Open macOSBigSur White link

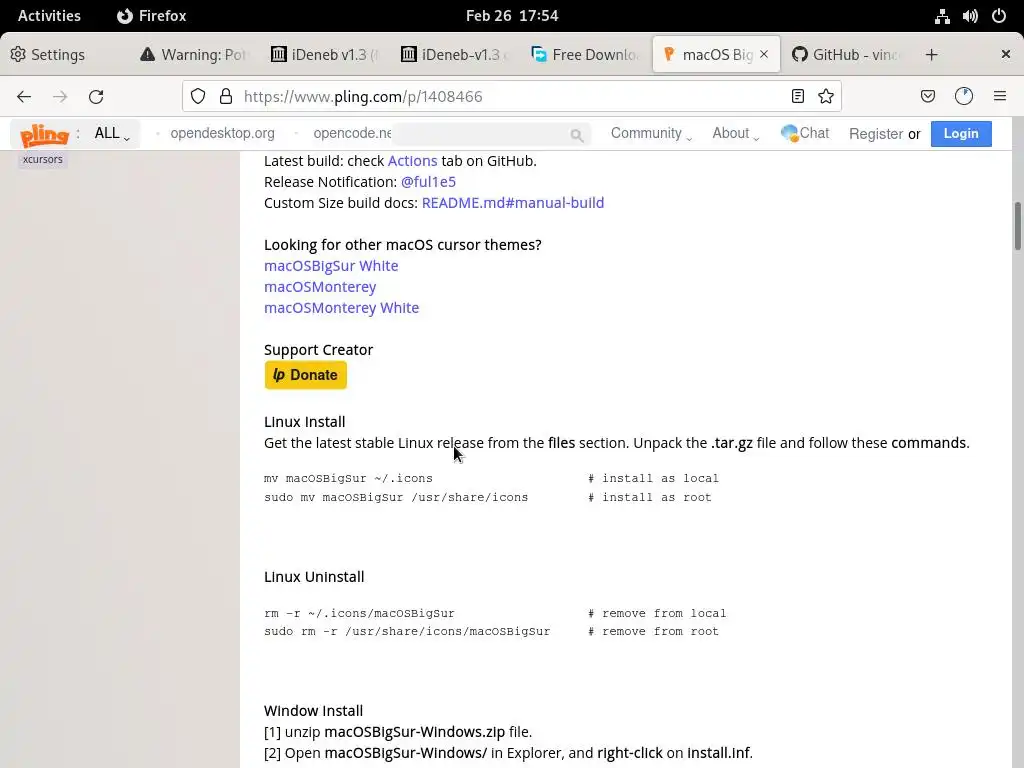tap(331, 266)
